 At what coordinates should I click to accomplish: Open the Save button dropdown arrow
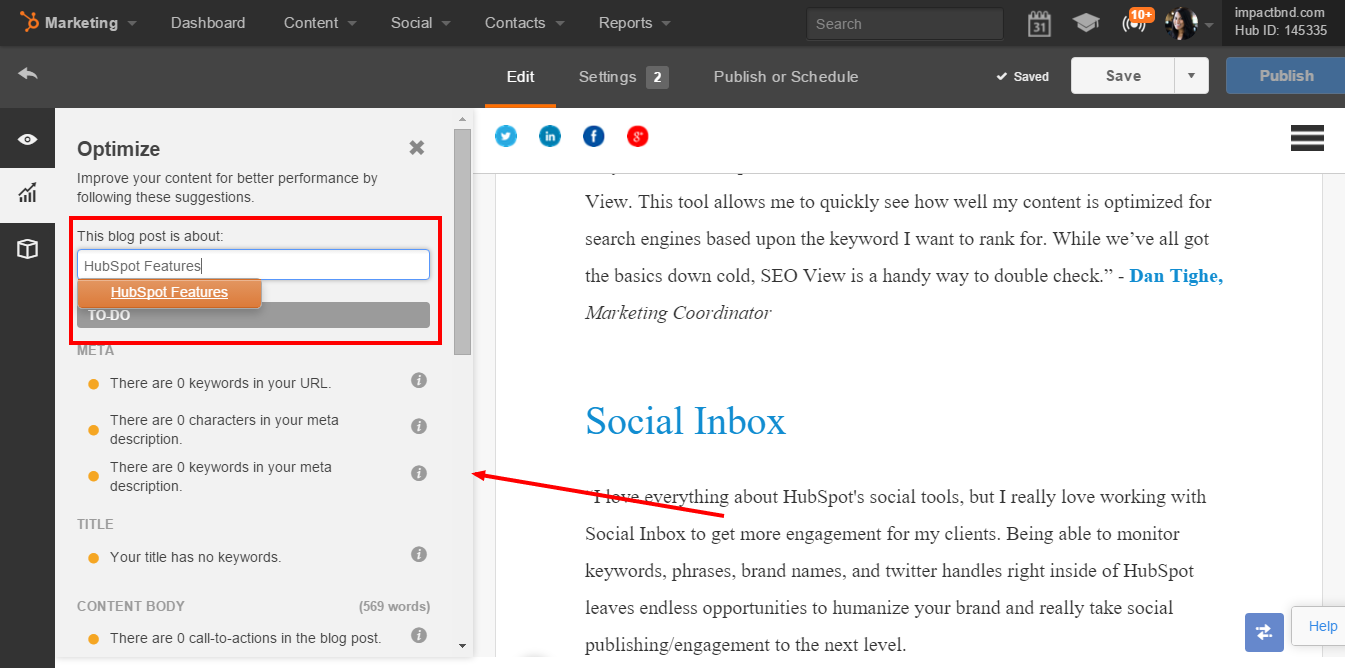pos(1191,75)
